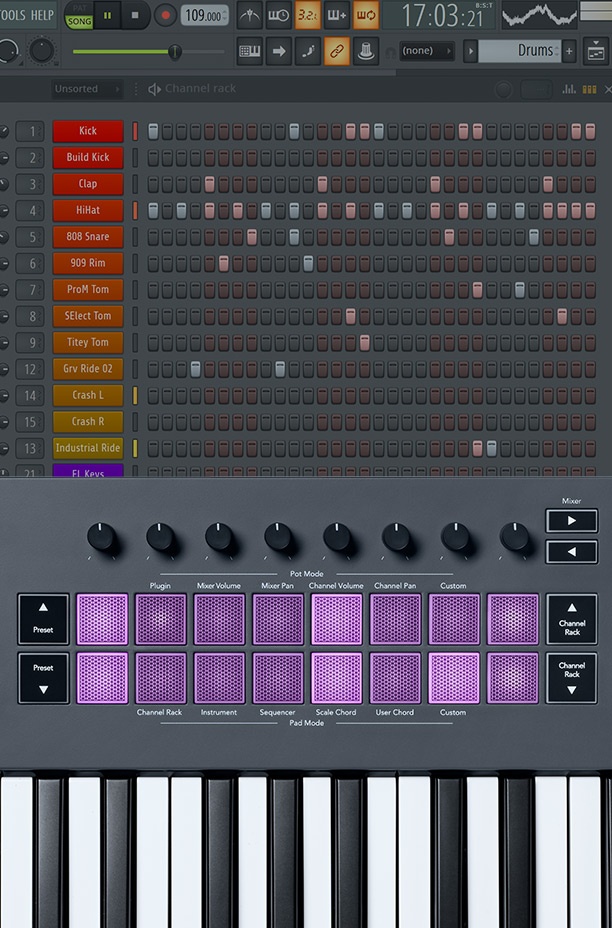Click the Mixer right arrow button on keyboard
This screenshot has width=612, height=928.
(x=571, y=521)
